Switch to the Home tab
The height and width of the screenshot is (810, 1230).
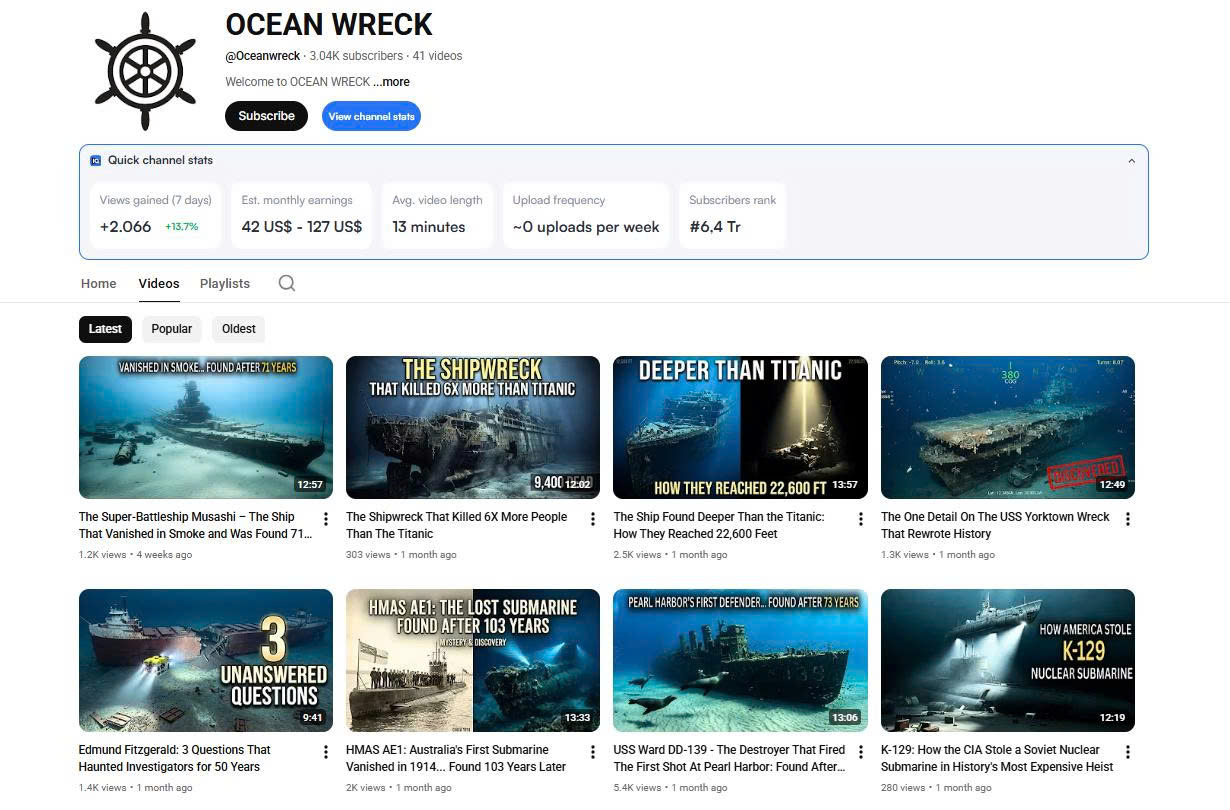[99, 284]
